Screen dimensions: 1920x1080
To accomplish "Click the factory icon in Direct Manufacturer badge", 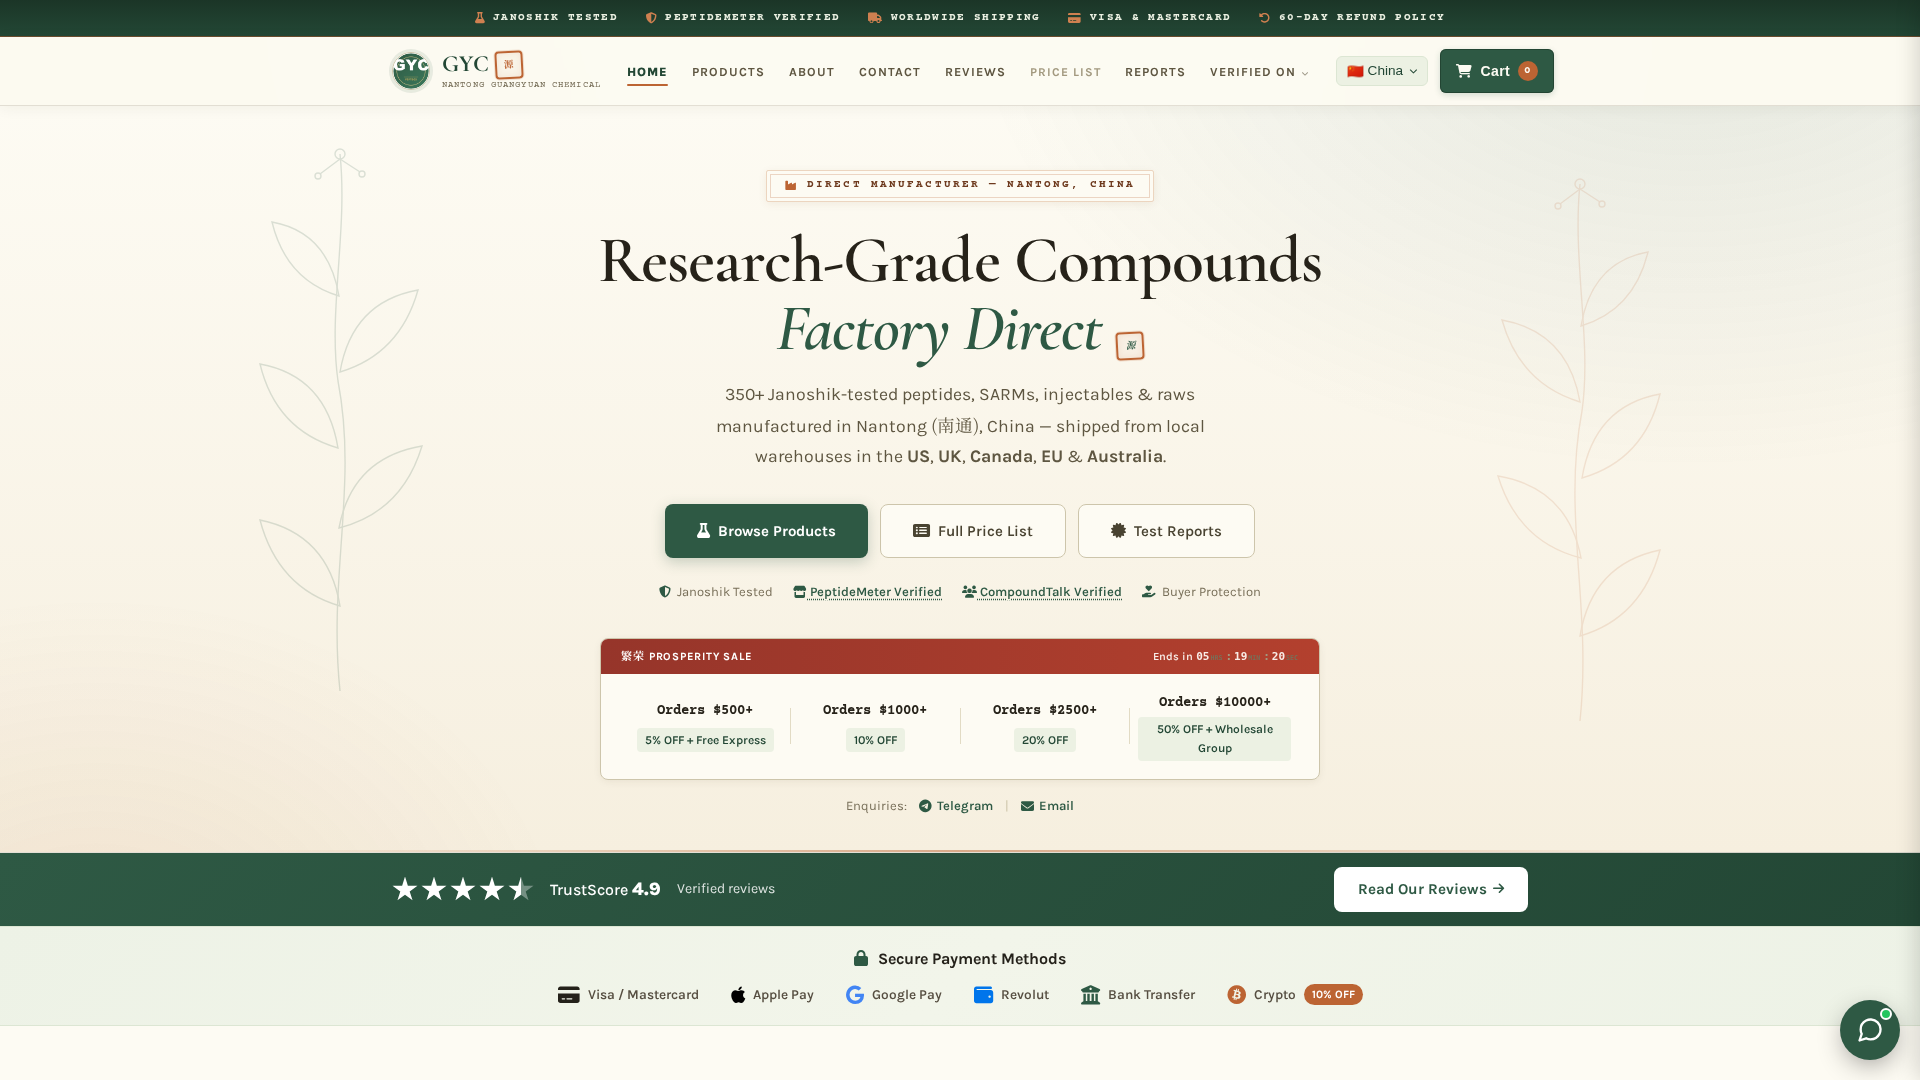I will (791, 185).
